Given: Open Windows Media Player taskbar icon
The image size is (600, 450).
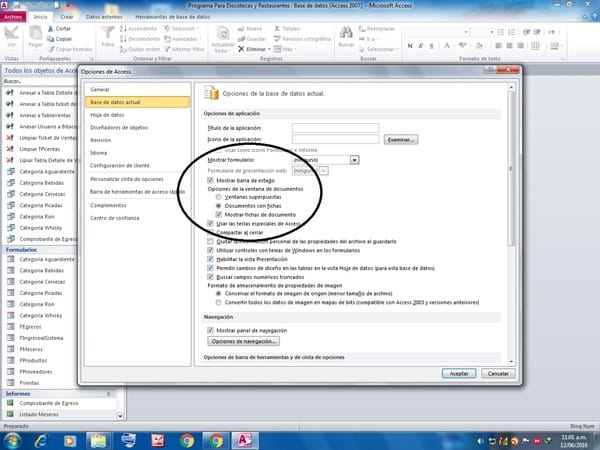Looking at the screenshot, I should pos(70,441).
